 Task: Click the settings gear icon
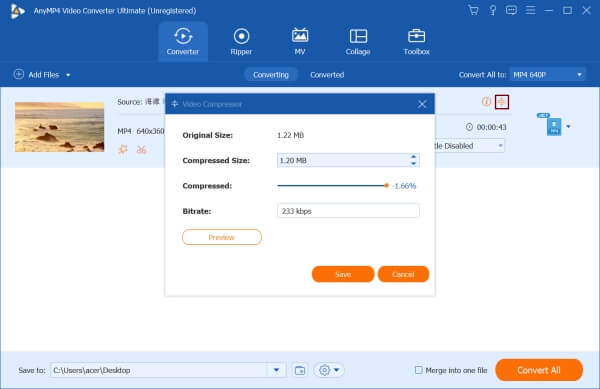[x=324, y=370]
